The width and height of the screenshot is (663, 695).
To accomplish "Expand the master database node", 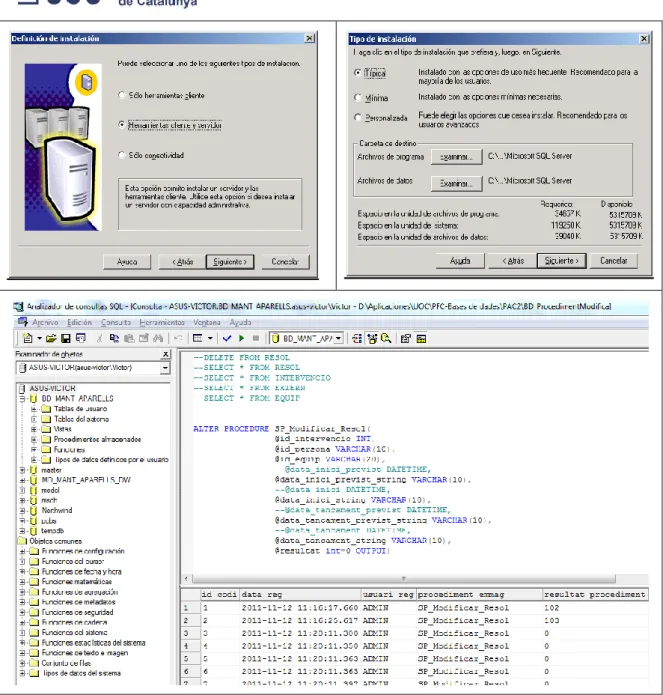I will [x=23, y=470].
